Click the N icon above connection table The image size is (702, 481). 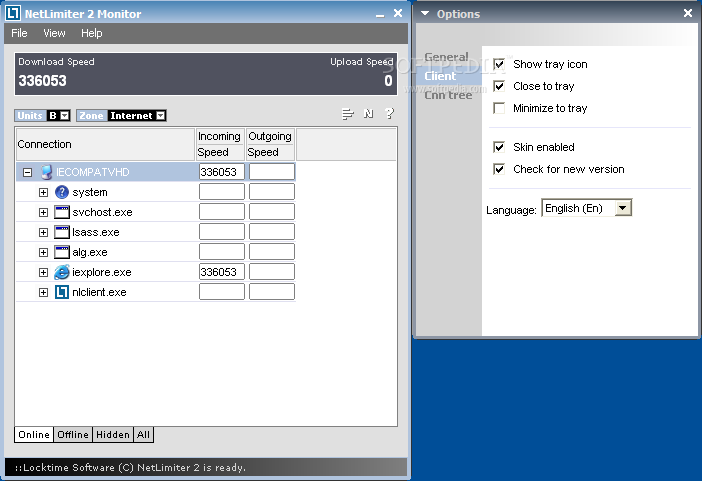pyautogui.click(x=368, y=114)
